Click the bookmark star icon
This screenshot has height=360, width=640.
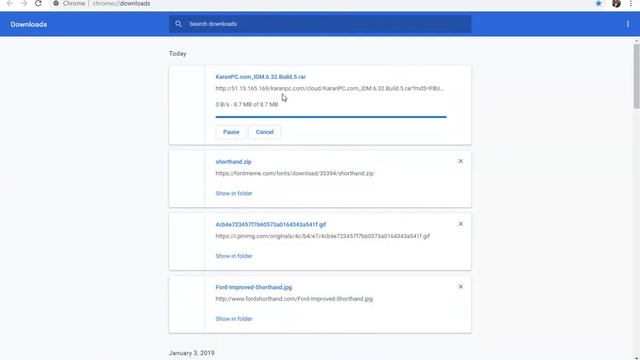click(598, 3)
